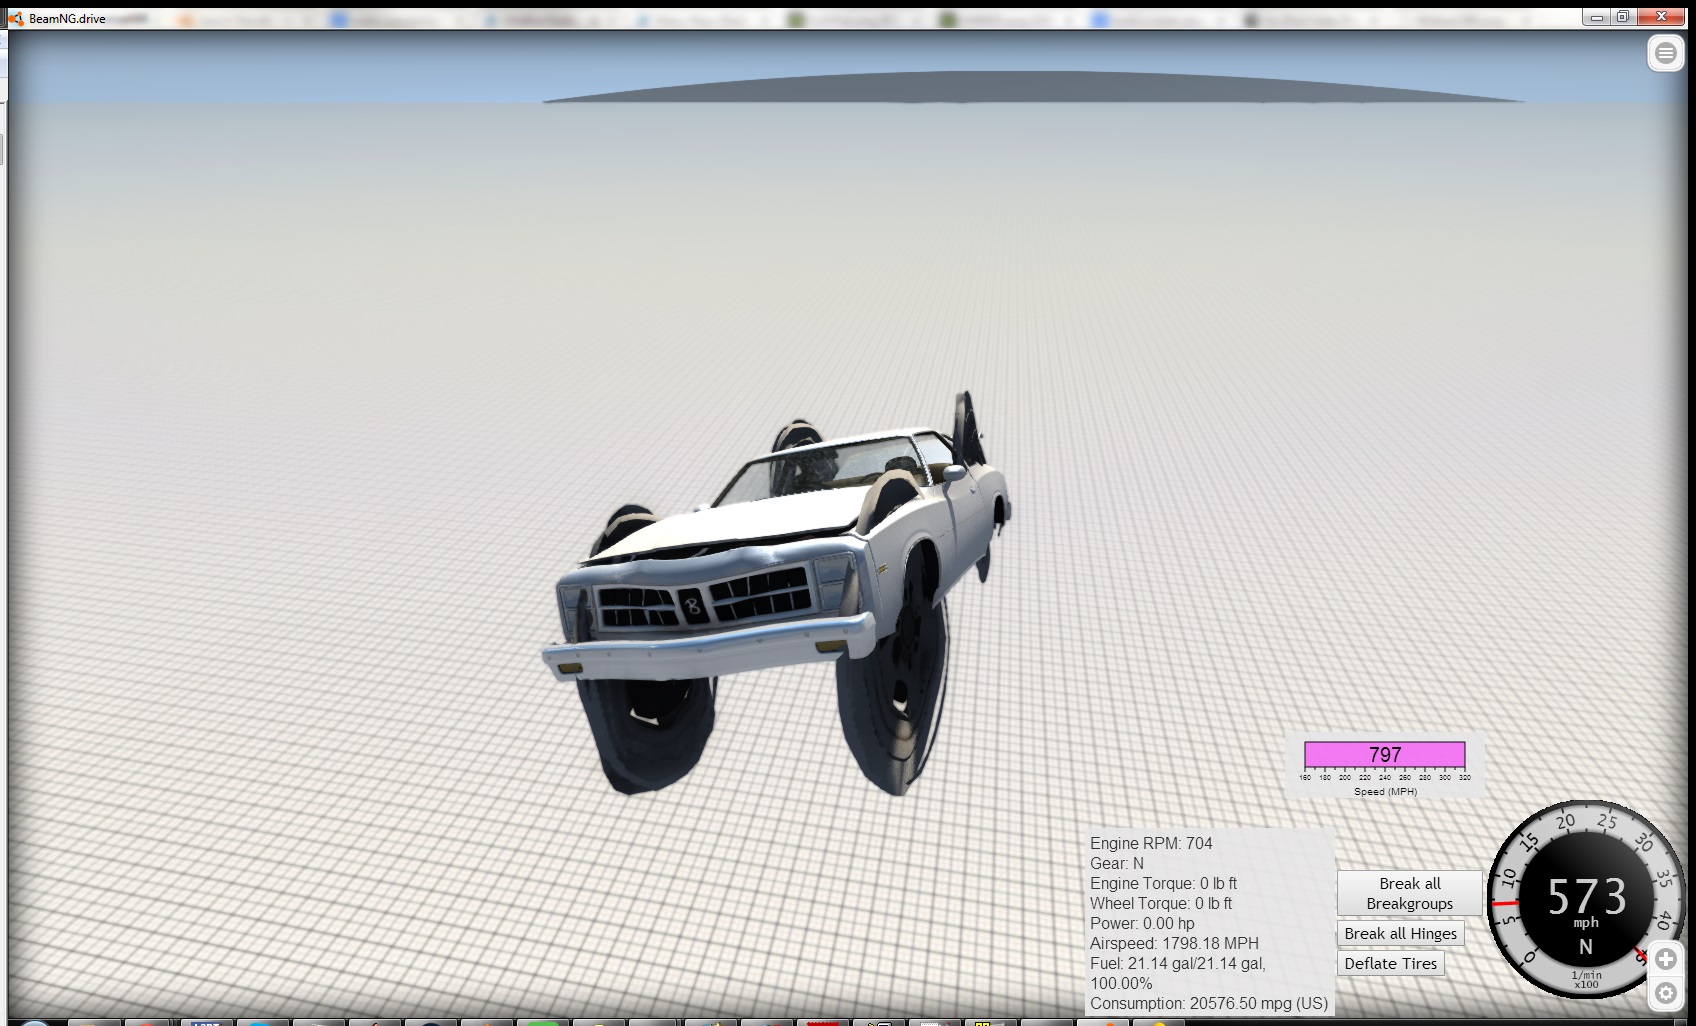
Task: Select the Gear: N readout line
Action: pyautogui.click(x=1117, y=863)
